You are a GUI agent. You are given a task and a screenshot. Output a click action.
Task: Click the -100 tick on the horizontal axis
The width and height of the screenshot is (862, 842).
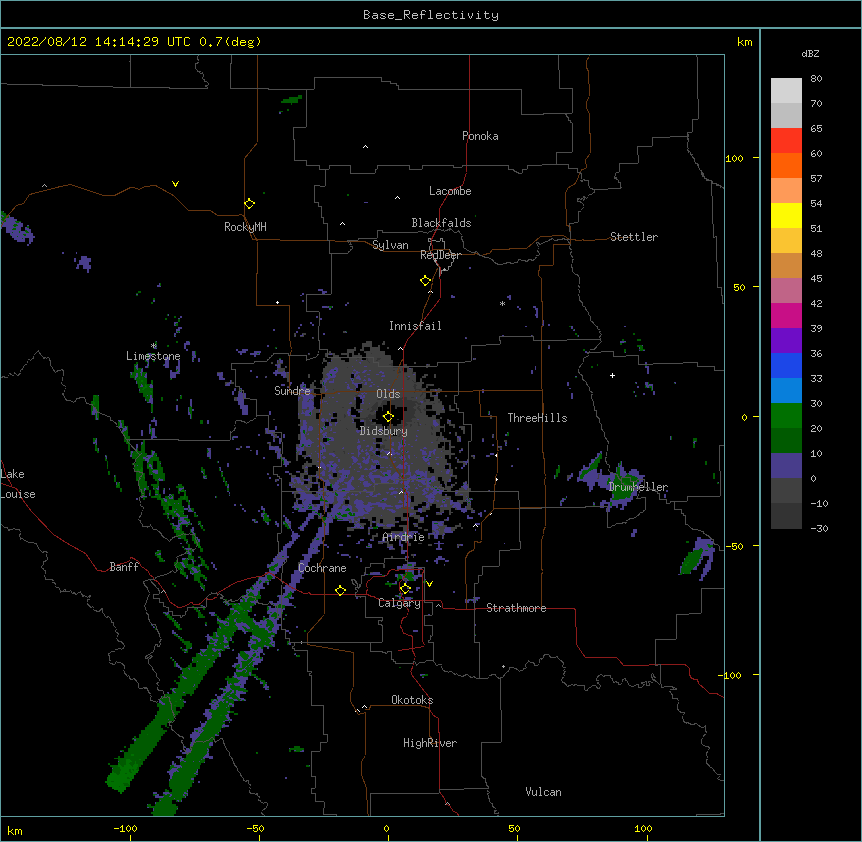point(125,828)
